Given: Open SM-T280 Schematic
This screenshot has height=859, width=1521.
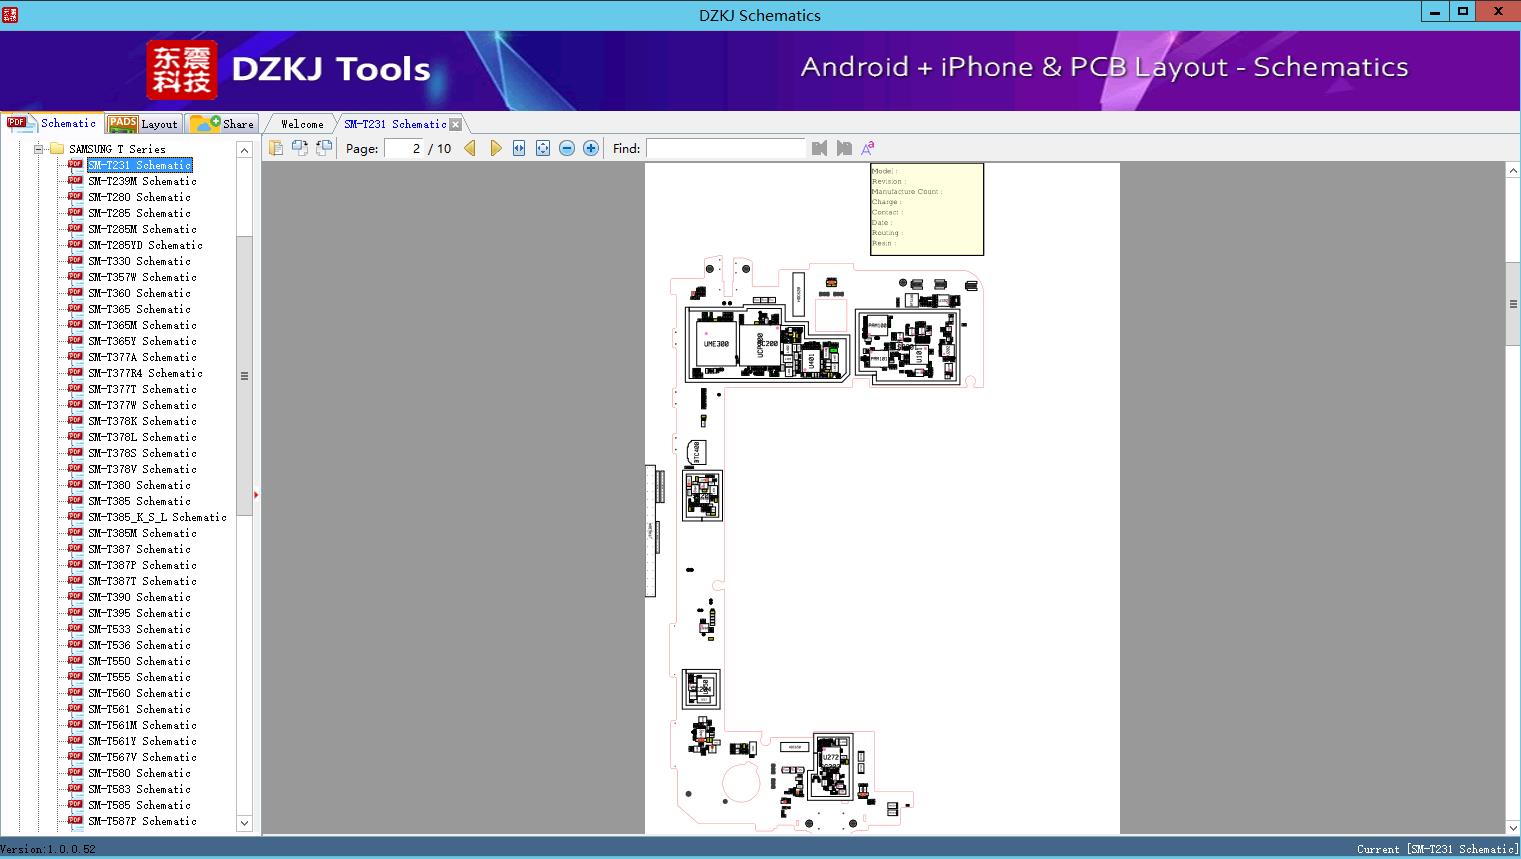Looking at the screenshot, I should pos(139,197).
